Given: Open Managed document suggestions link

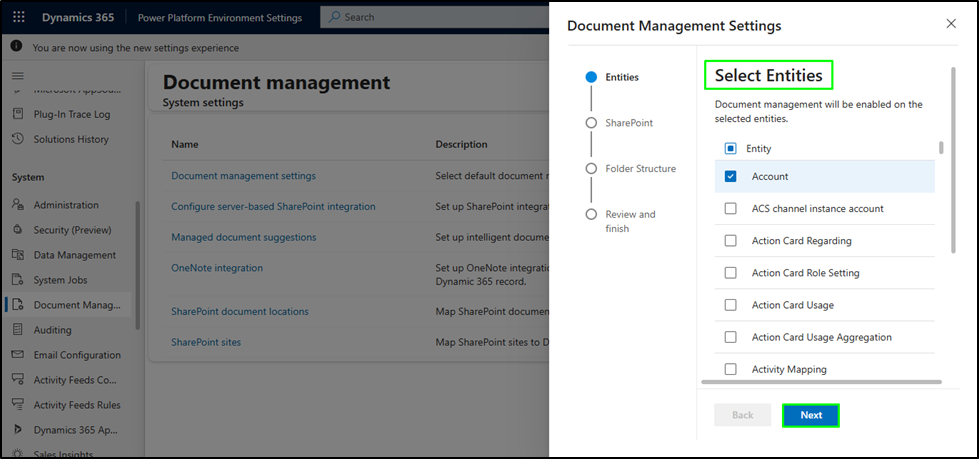Looking at the screenshot, I should (x=244, y=237).
